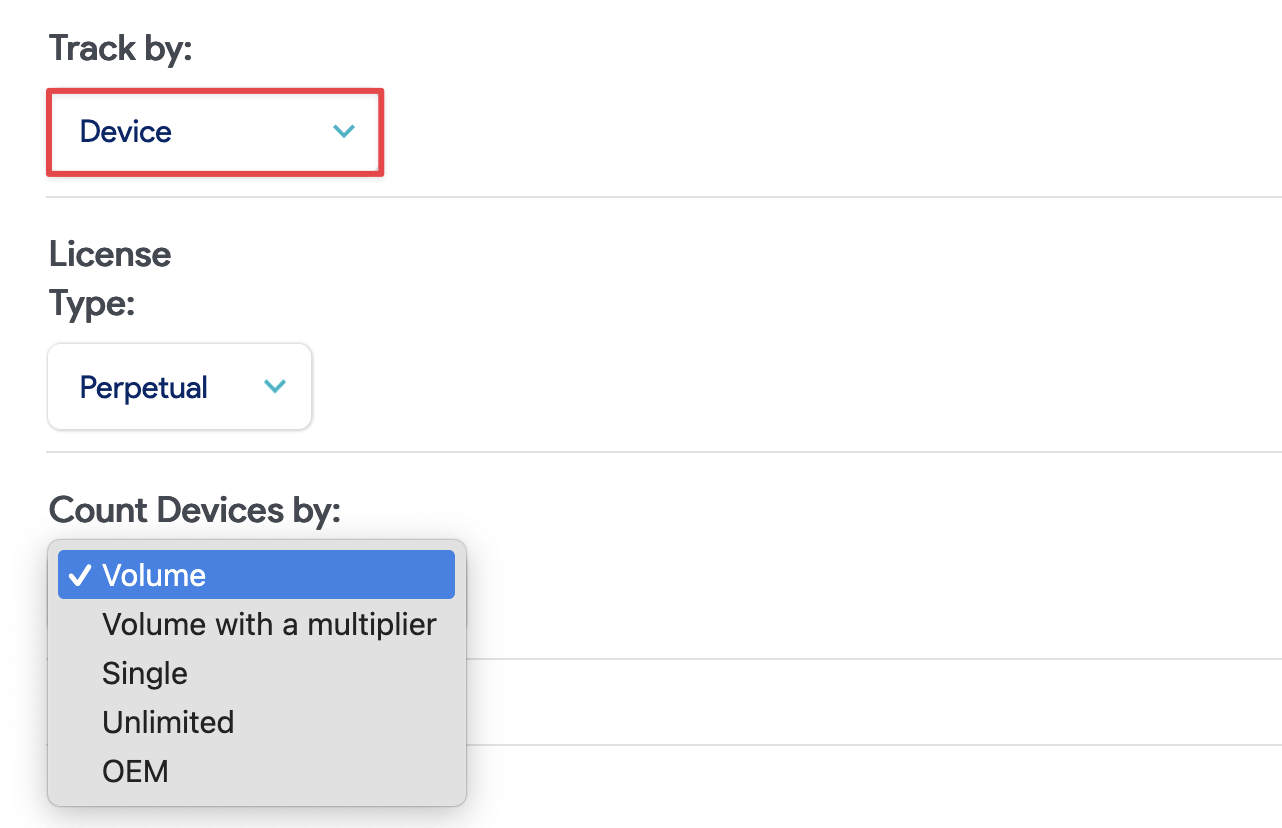Click the word Type: in the label
Image resolution: width=1282 pixels, height=828 pixels.
[91, 302]
